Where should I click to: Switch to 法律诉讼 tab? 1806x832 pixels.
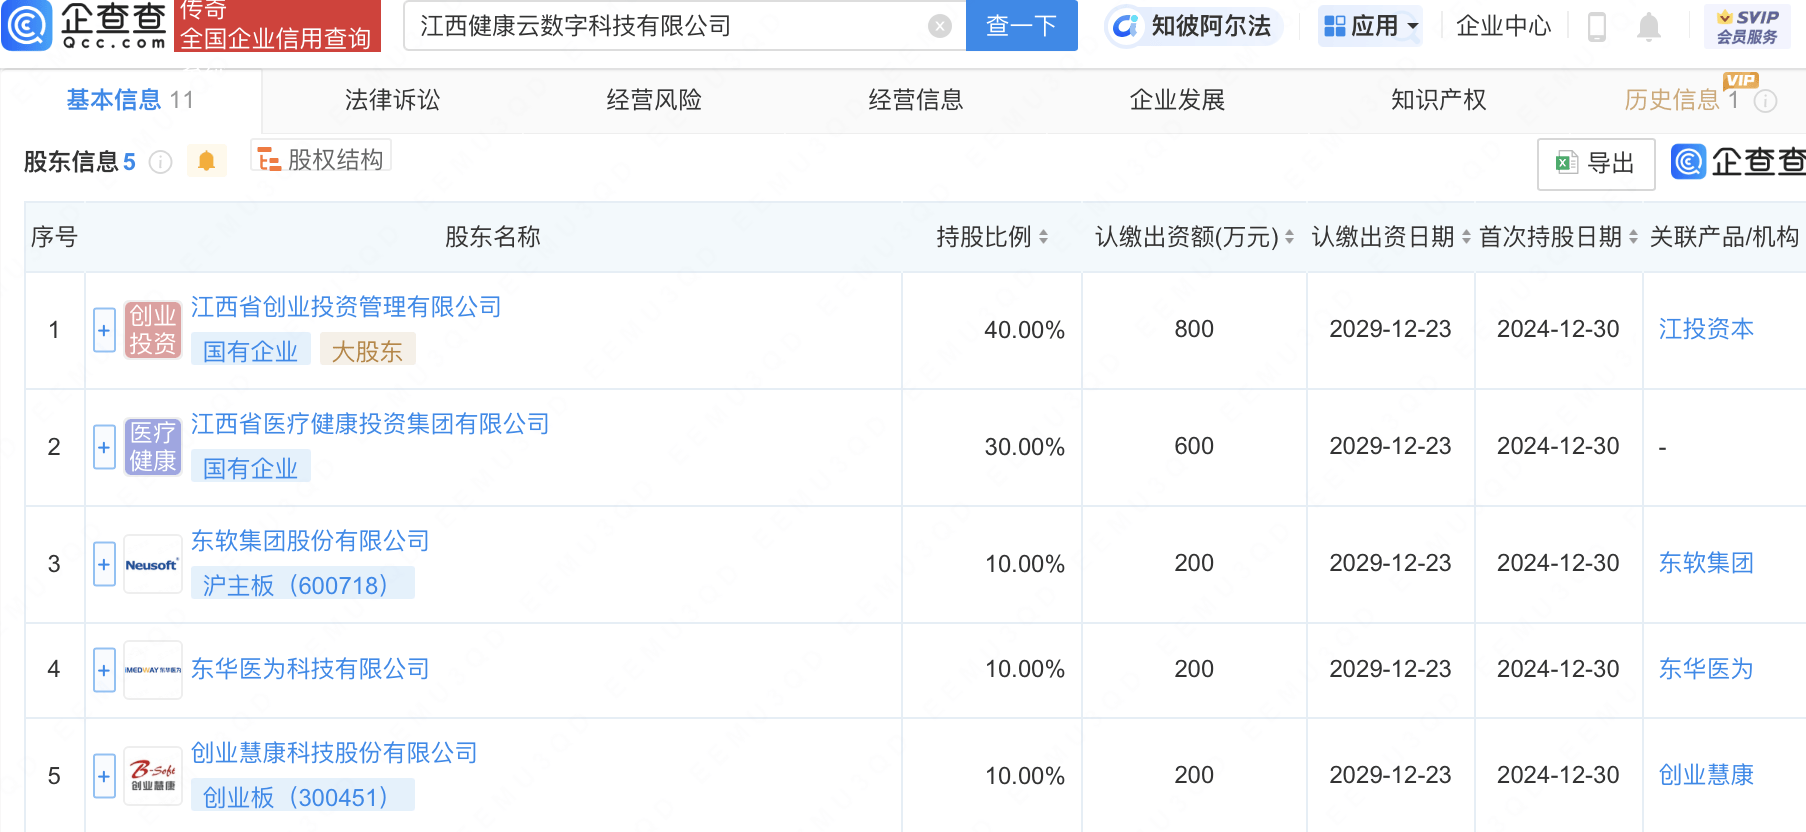click(392, 100)
